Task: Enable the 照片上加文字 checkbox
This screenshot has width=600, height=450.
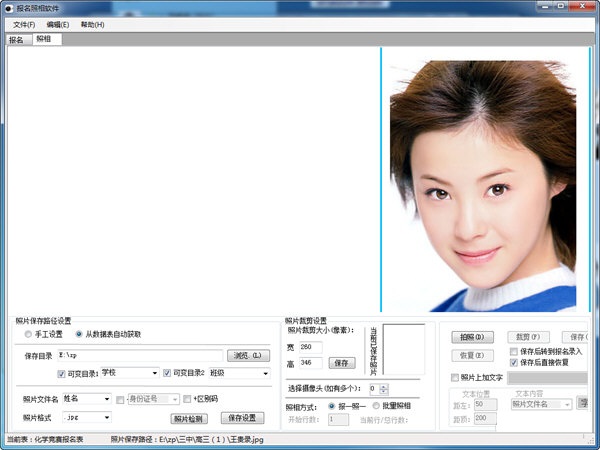Action: point(455,378)
